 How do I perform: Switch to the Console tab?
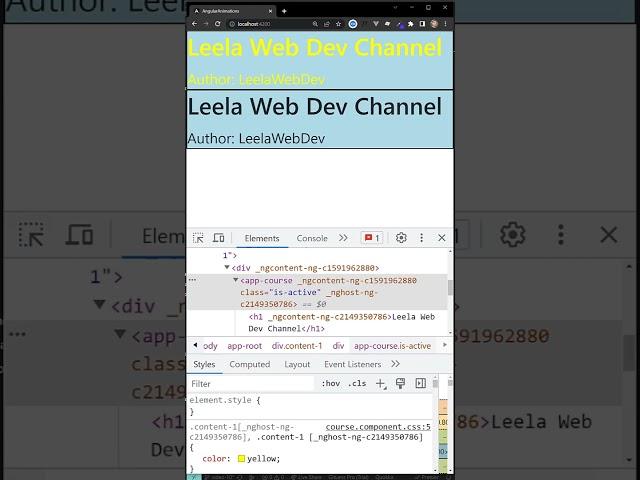(311, 238)
